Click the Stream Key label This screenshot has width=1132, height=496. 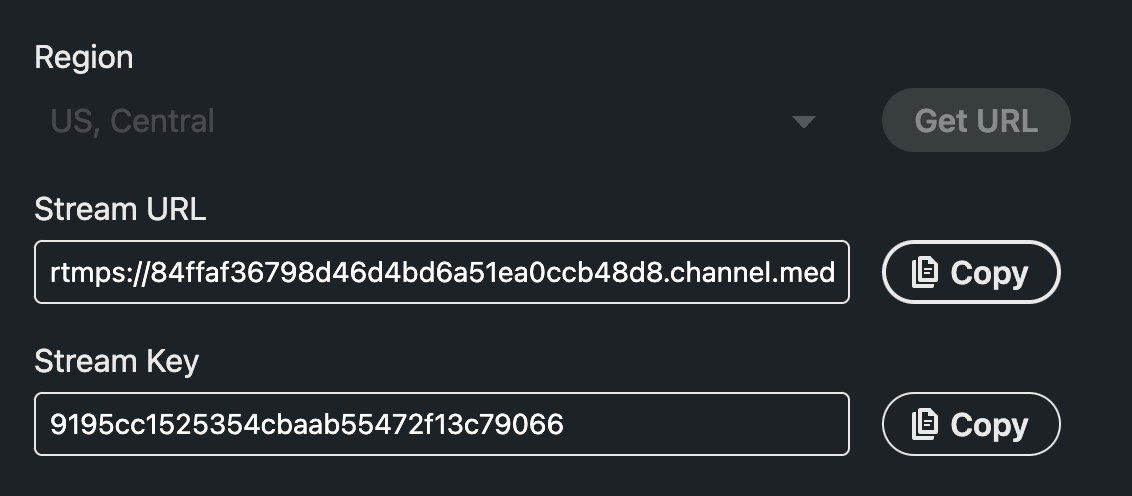click(x=117, y=361)
